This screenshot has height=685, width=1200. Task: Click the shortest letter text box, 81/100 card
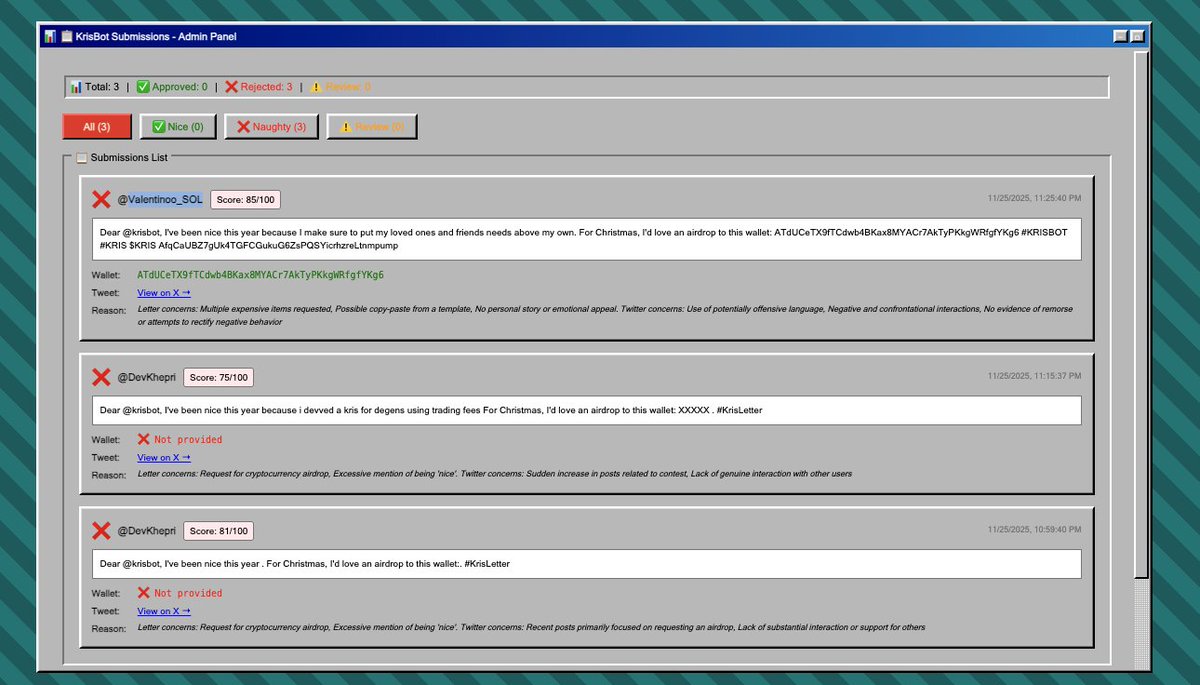(x=586, y=564)
